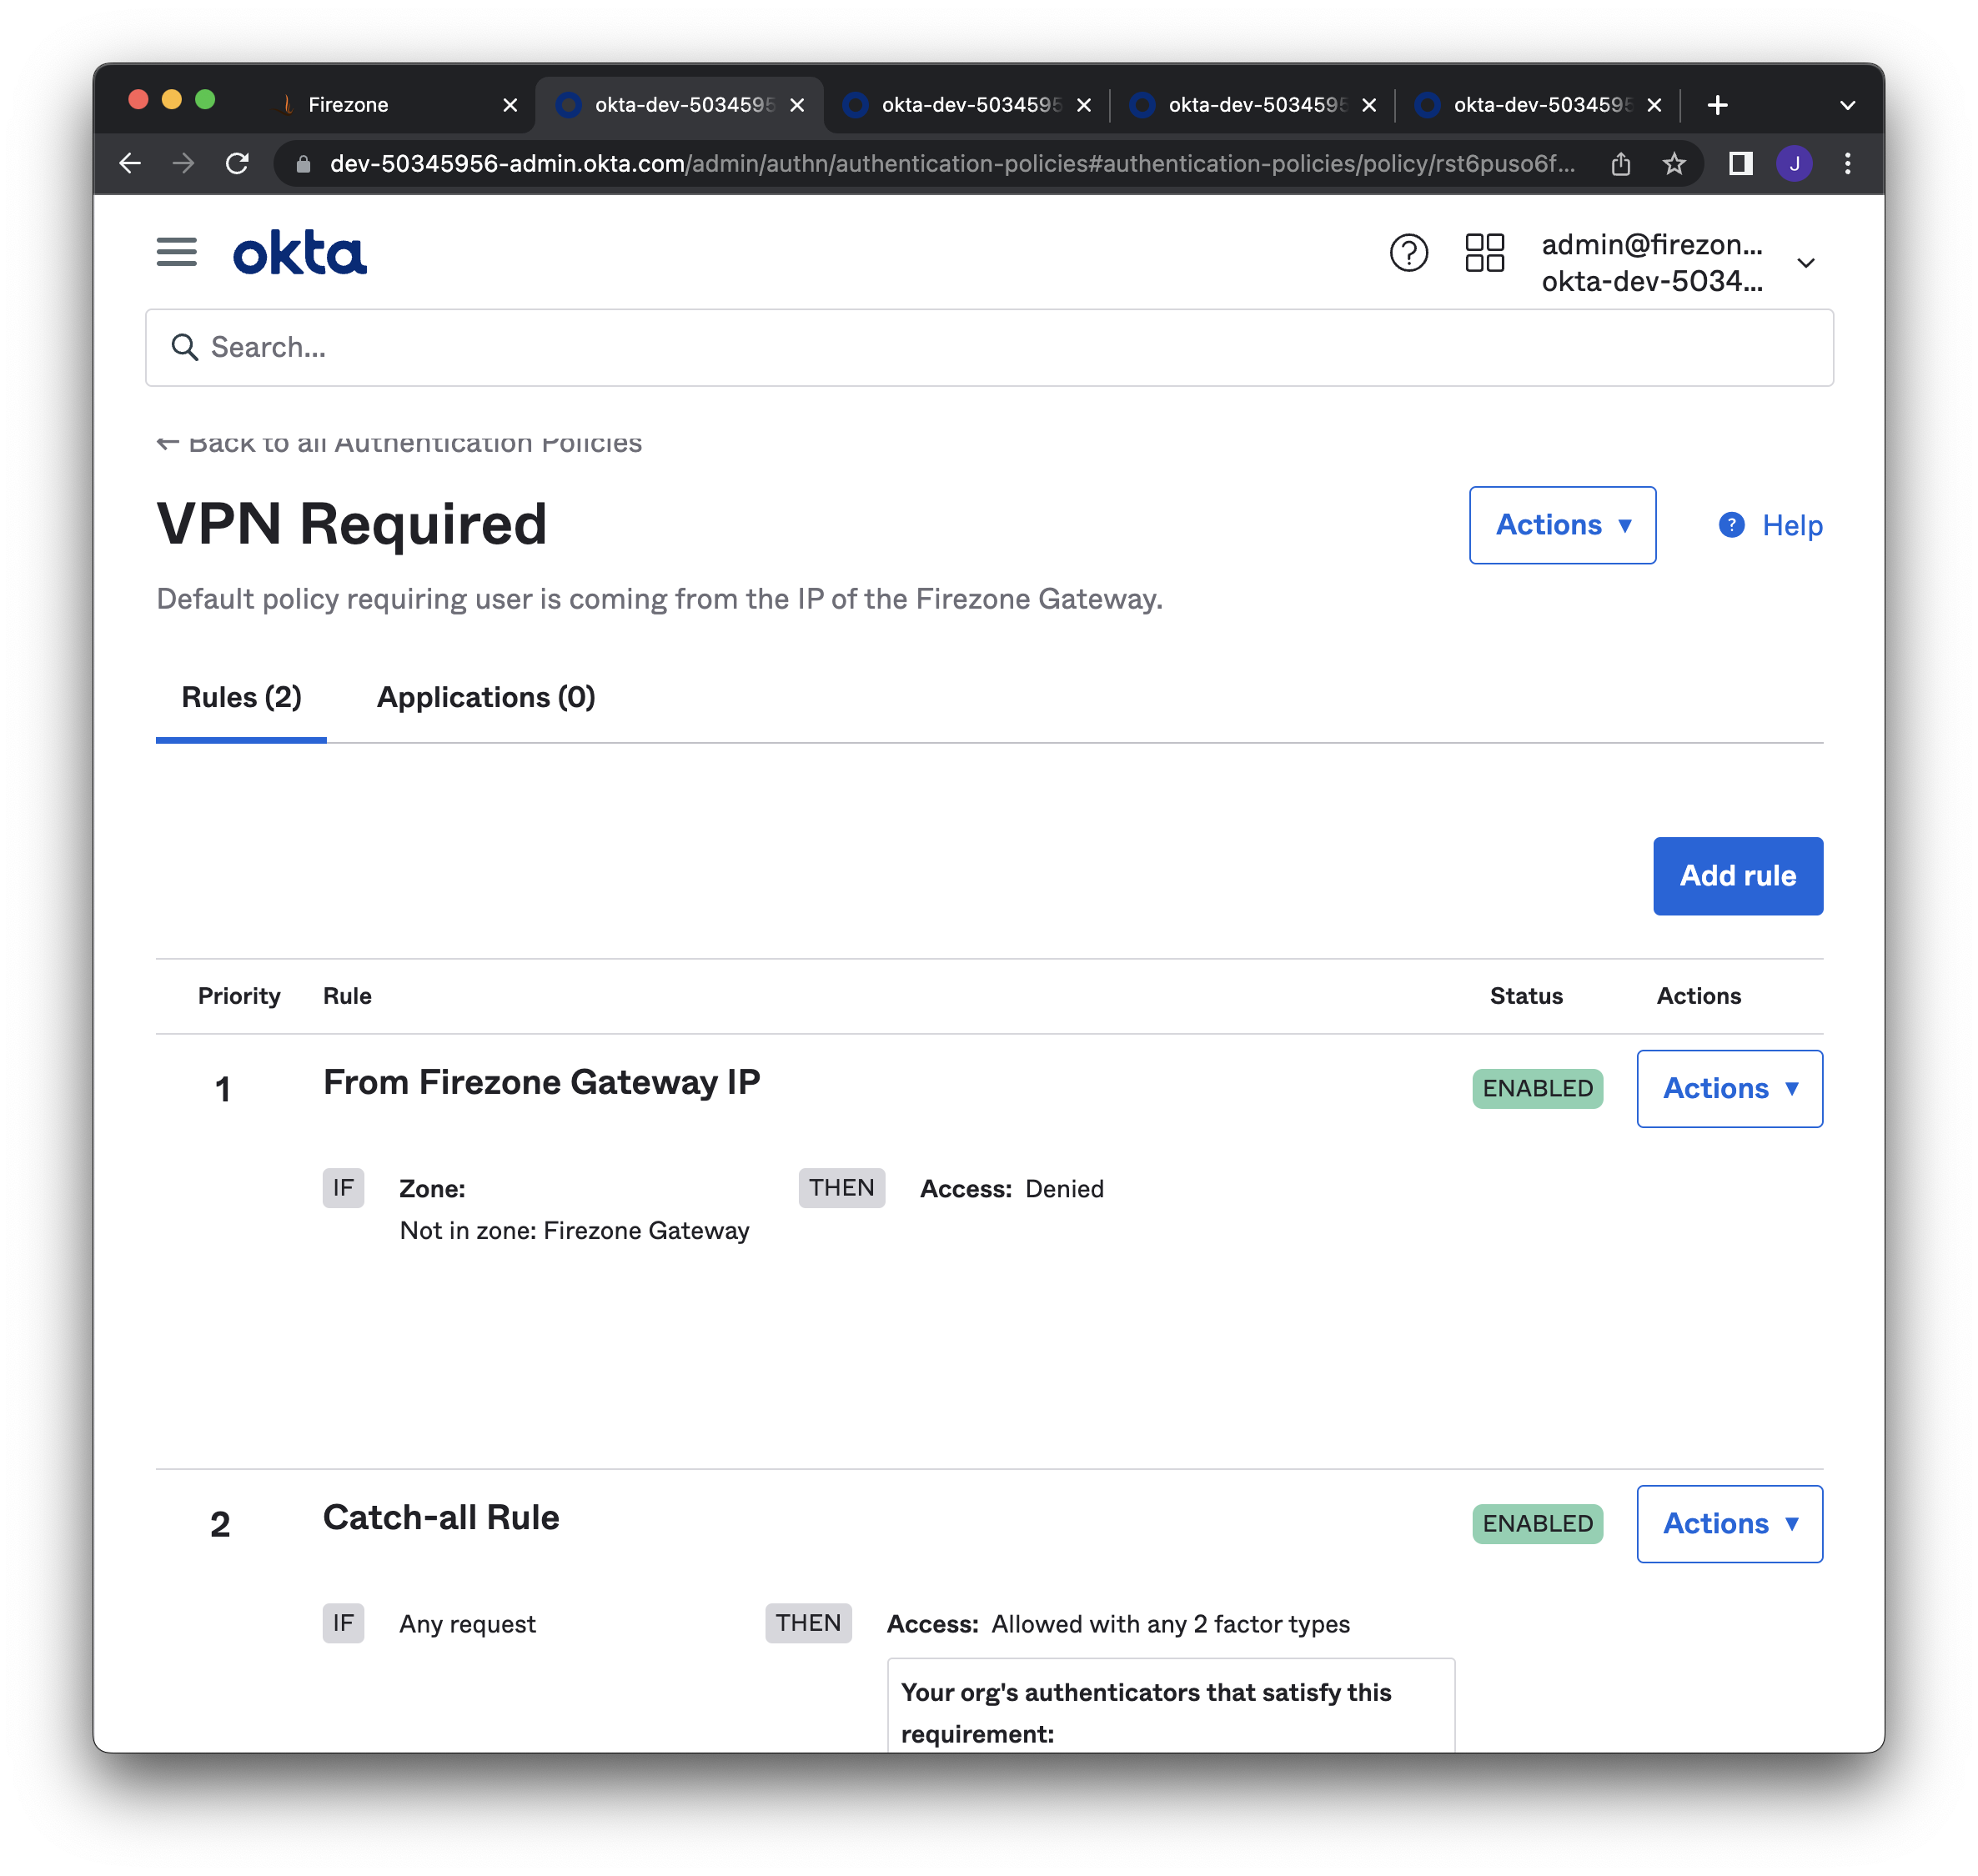This screenshot has height=1876, width=1978.
Task: Click the Add rule button
Action: point(1737,875)
